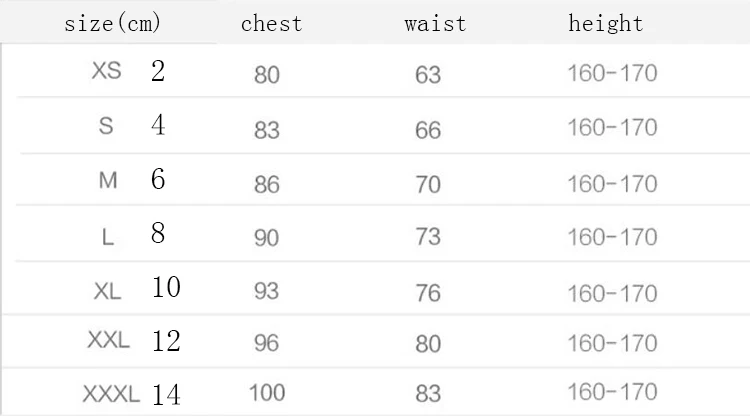
Task: Select the XS size label
Action: (106, 72)
